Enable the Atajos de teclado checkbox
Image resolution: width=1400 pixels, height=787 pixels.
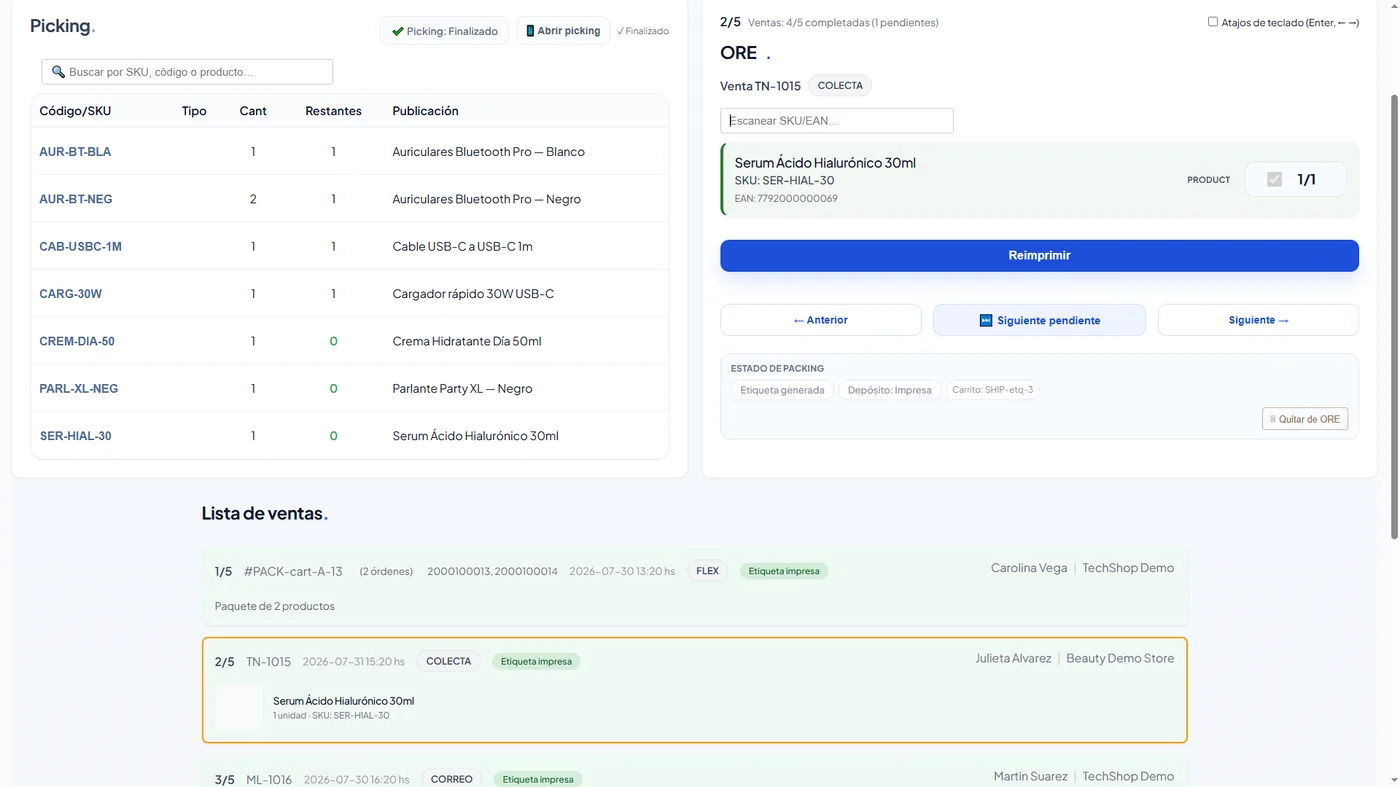click(1213, 21)
